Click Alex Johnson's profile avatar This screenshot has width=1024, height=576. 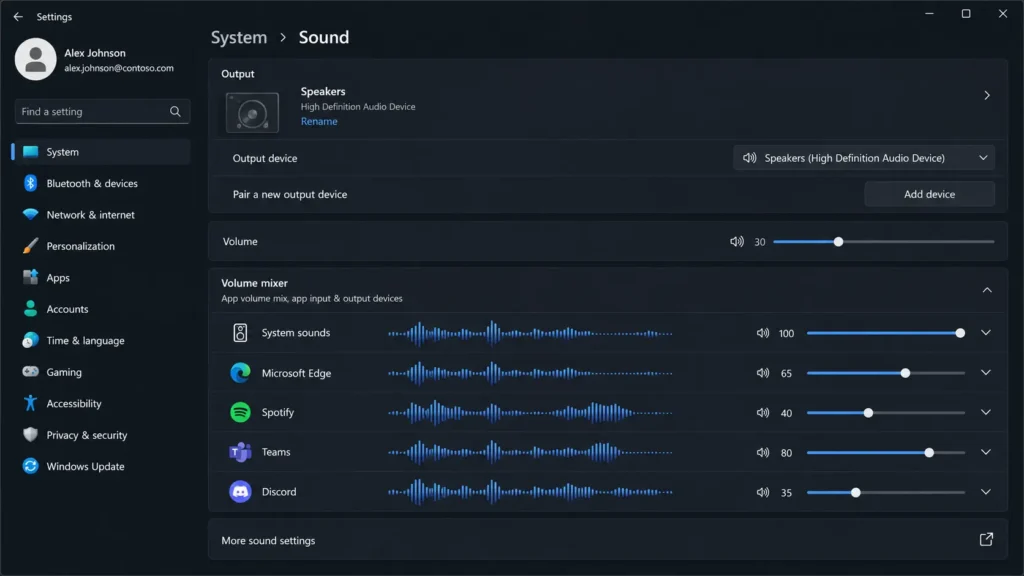click(35, 59)
